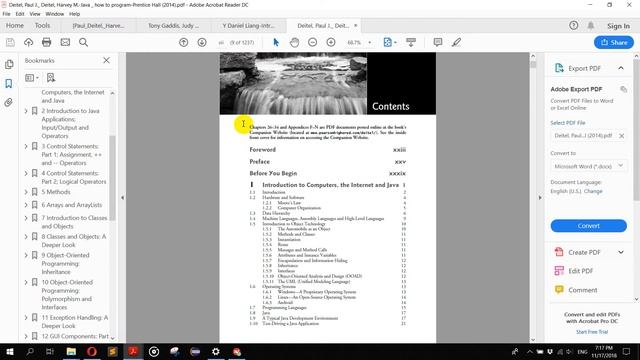Zoom in with plus icon

tap(331, 42)
